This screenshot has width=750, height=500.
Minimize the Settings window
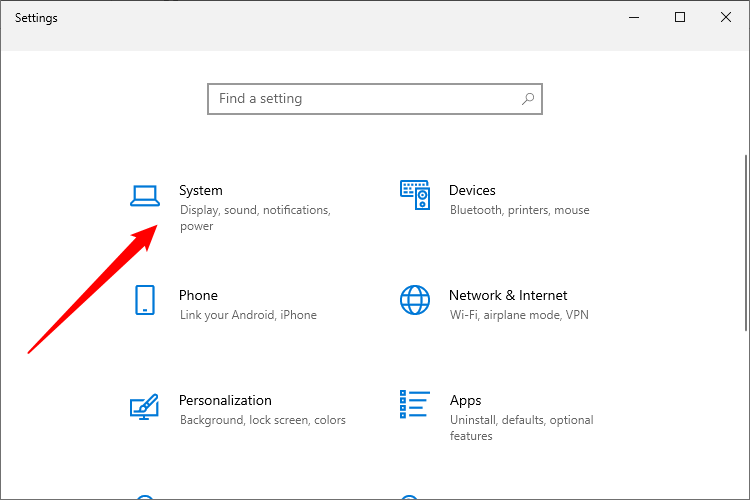[x=634, y=17]
